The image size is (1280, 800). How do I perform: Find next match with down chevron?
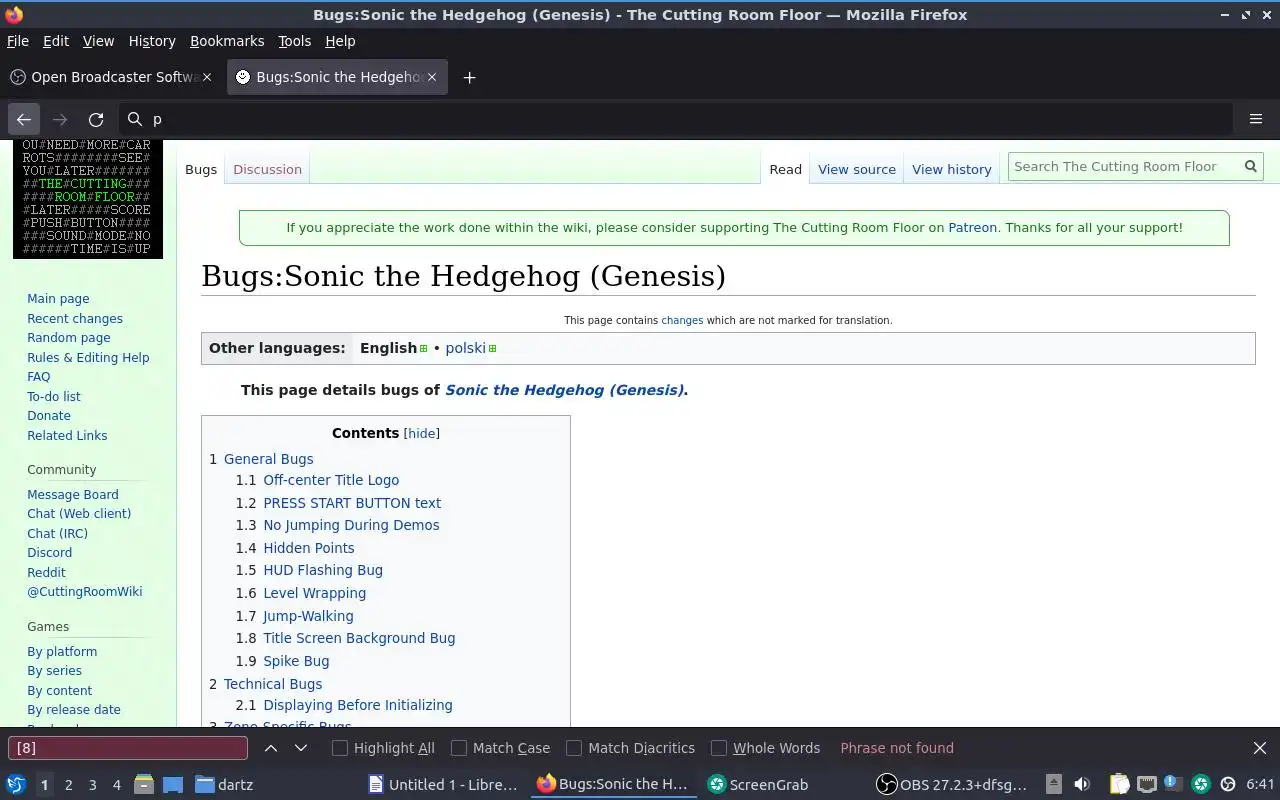point(301,748)
